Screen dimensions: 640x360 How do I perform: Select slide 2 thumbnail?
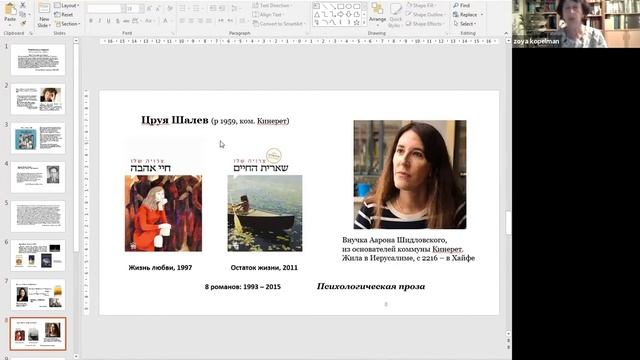[x=38, y=99]
